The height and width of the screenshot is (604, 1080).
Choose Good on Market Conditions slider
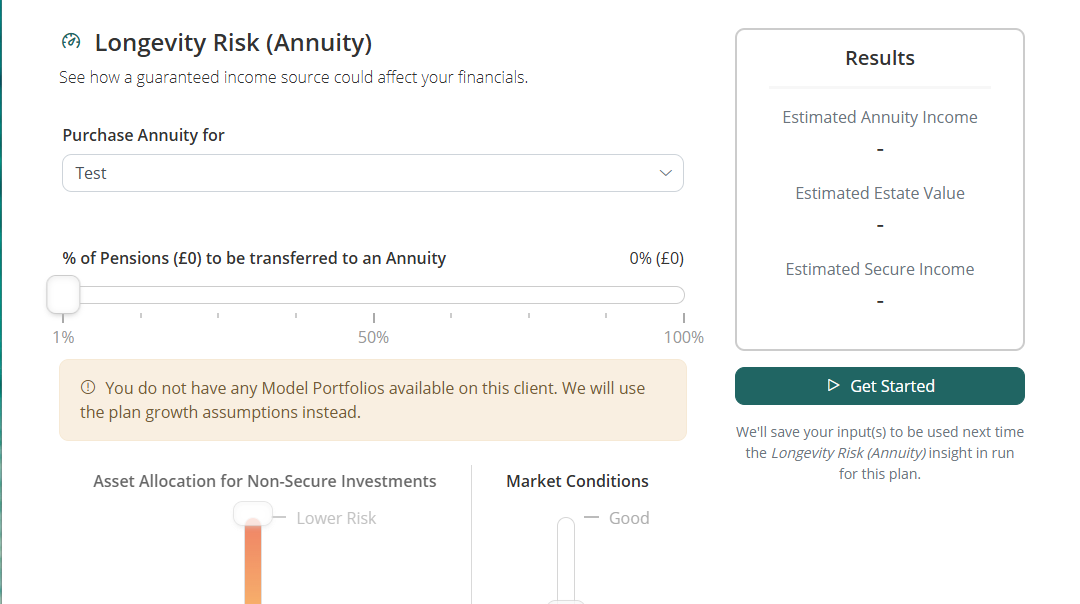click(x=629, y=518)
